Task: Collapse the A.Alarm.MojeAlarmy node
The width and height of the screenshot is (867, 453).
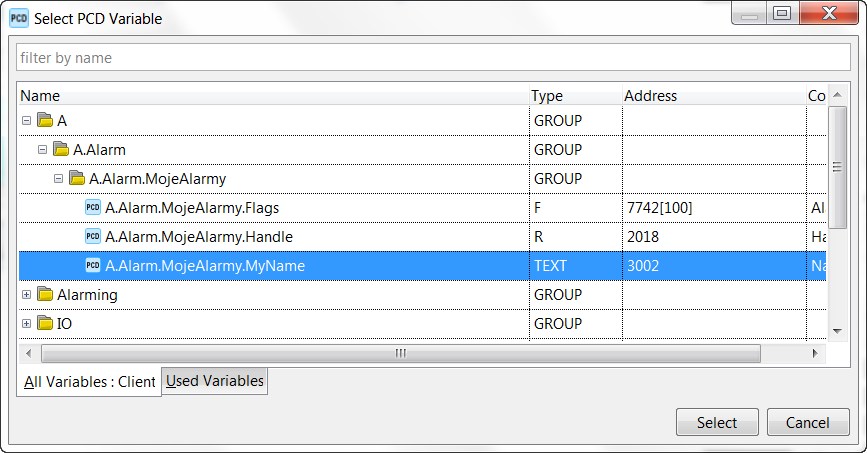Action: (58, 179)
